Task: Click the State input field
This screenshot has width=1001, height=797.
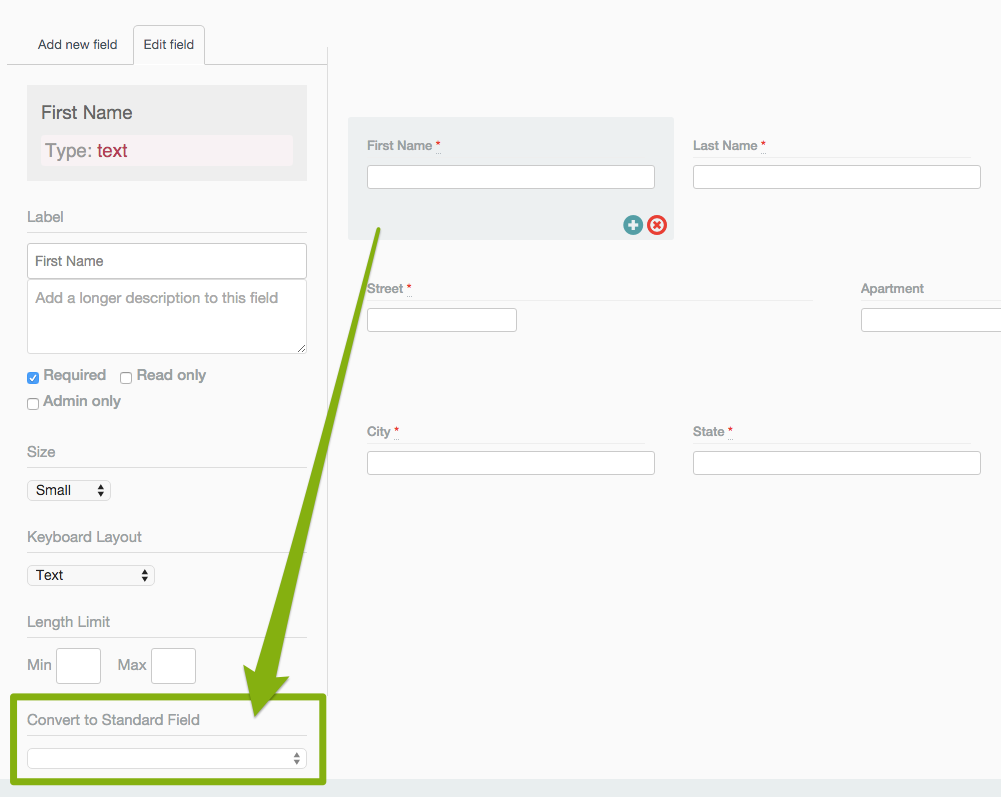Action: point(837,463)
